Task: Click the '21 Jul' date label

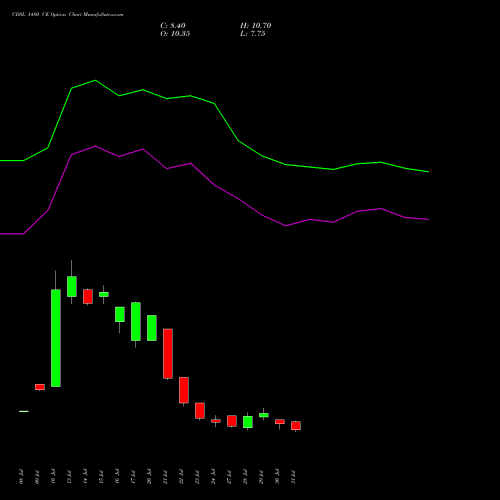Action: coord(165,477)
